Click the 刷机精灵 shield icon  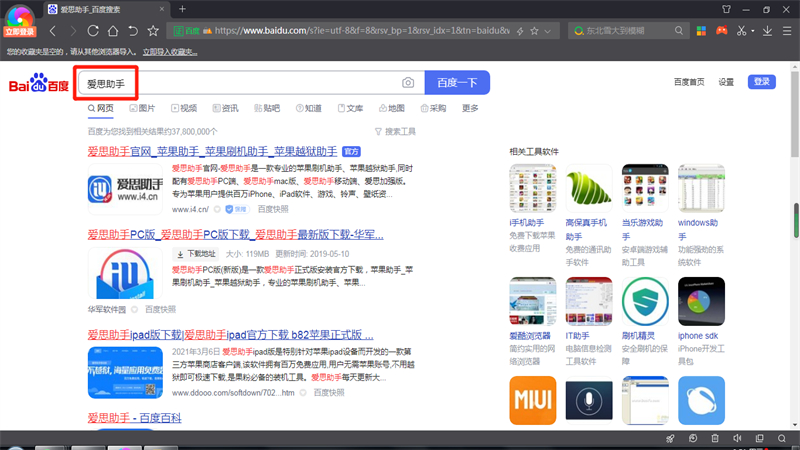click(645, 302)
